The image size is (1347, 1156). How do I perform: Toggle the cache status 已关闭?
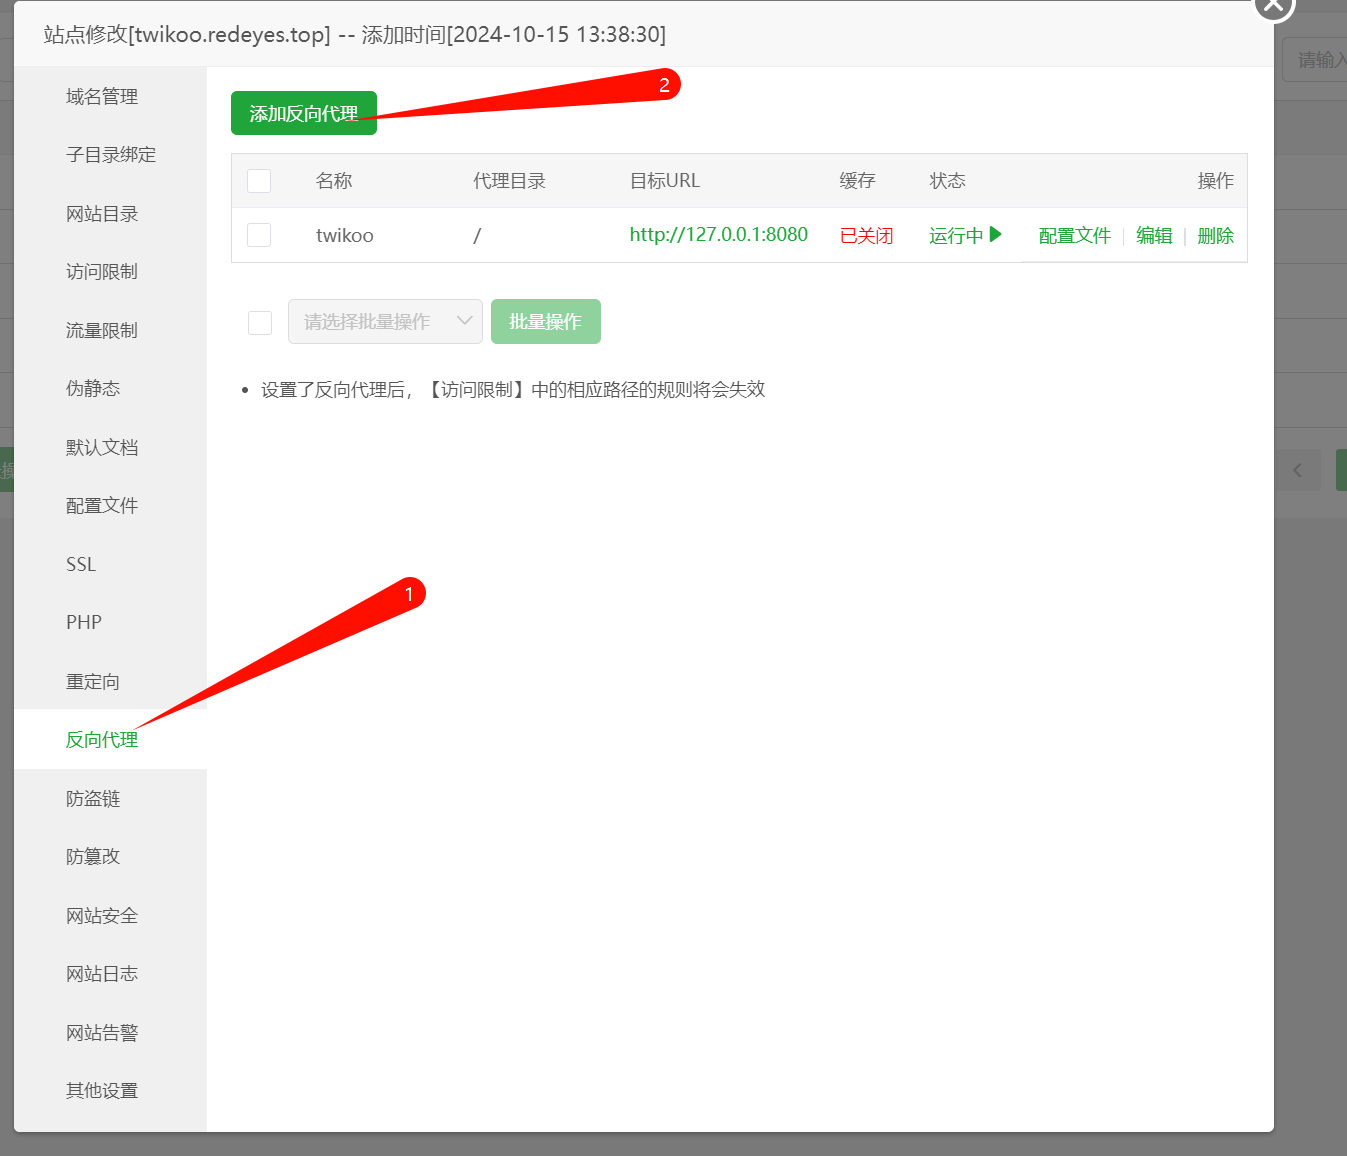[866, 236]
